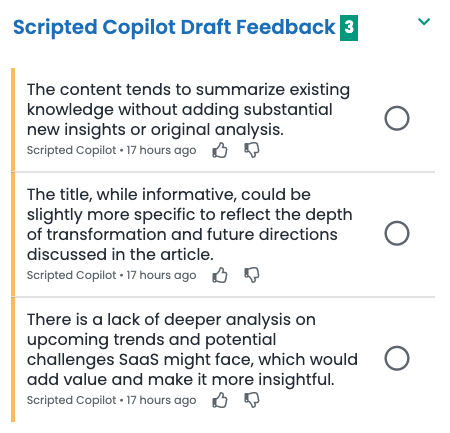Dislike the title specificity feedback
Image resolution: width=450 pixels, height=433 pixels.
tap(252, 275)
